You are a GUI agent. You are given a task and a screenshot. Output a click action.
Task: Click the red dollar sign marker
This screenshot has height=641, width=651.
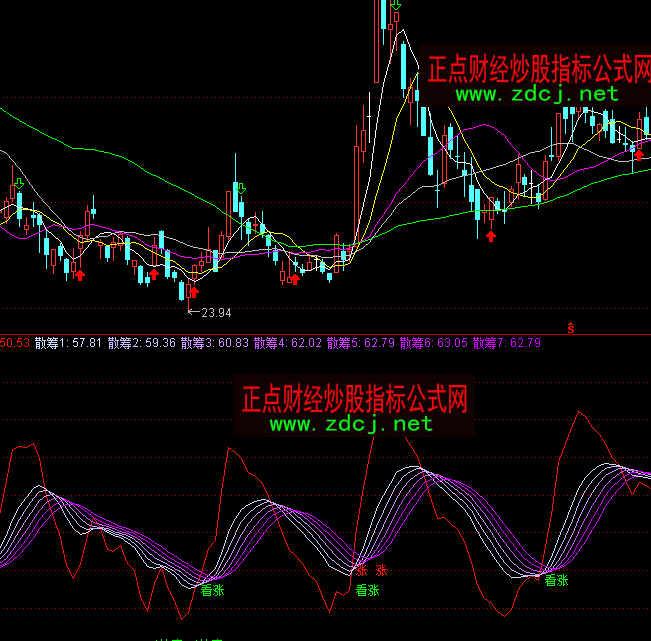(x=571, y=327)
